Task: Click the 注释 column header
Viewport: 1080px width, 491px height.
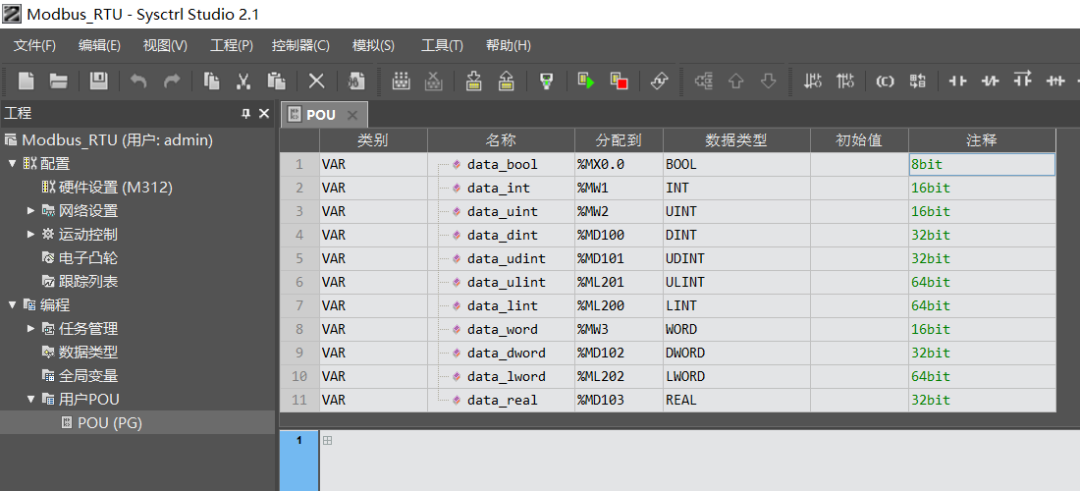Action: 982,140
